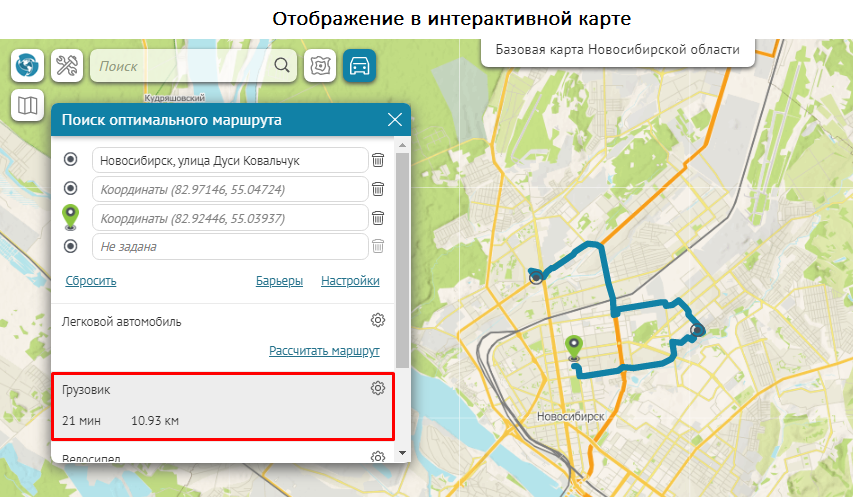
Task: Select the Легковой автомобиль transport option
Action: pyautogui.click(x=122, y=322)
